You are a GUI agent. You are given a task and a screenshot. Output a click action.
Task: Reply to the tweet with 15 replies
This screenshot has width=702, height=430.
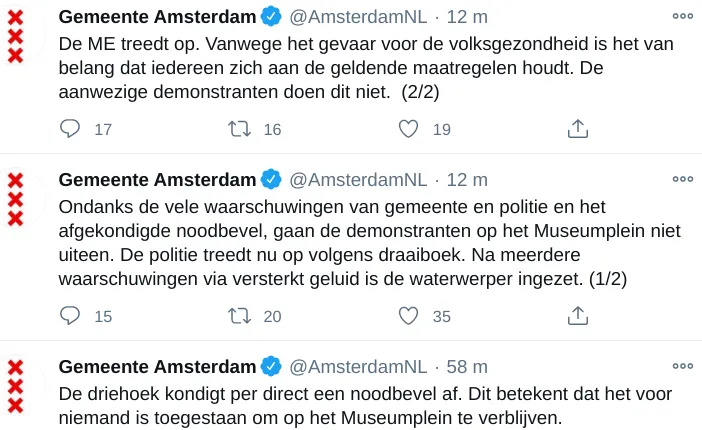coord(70,316)
